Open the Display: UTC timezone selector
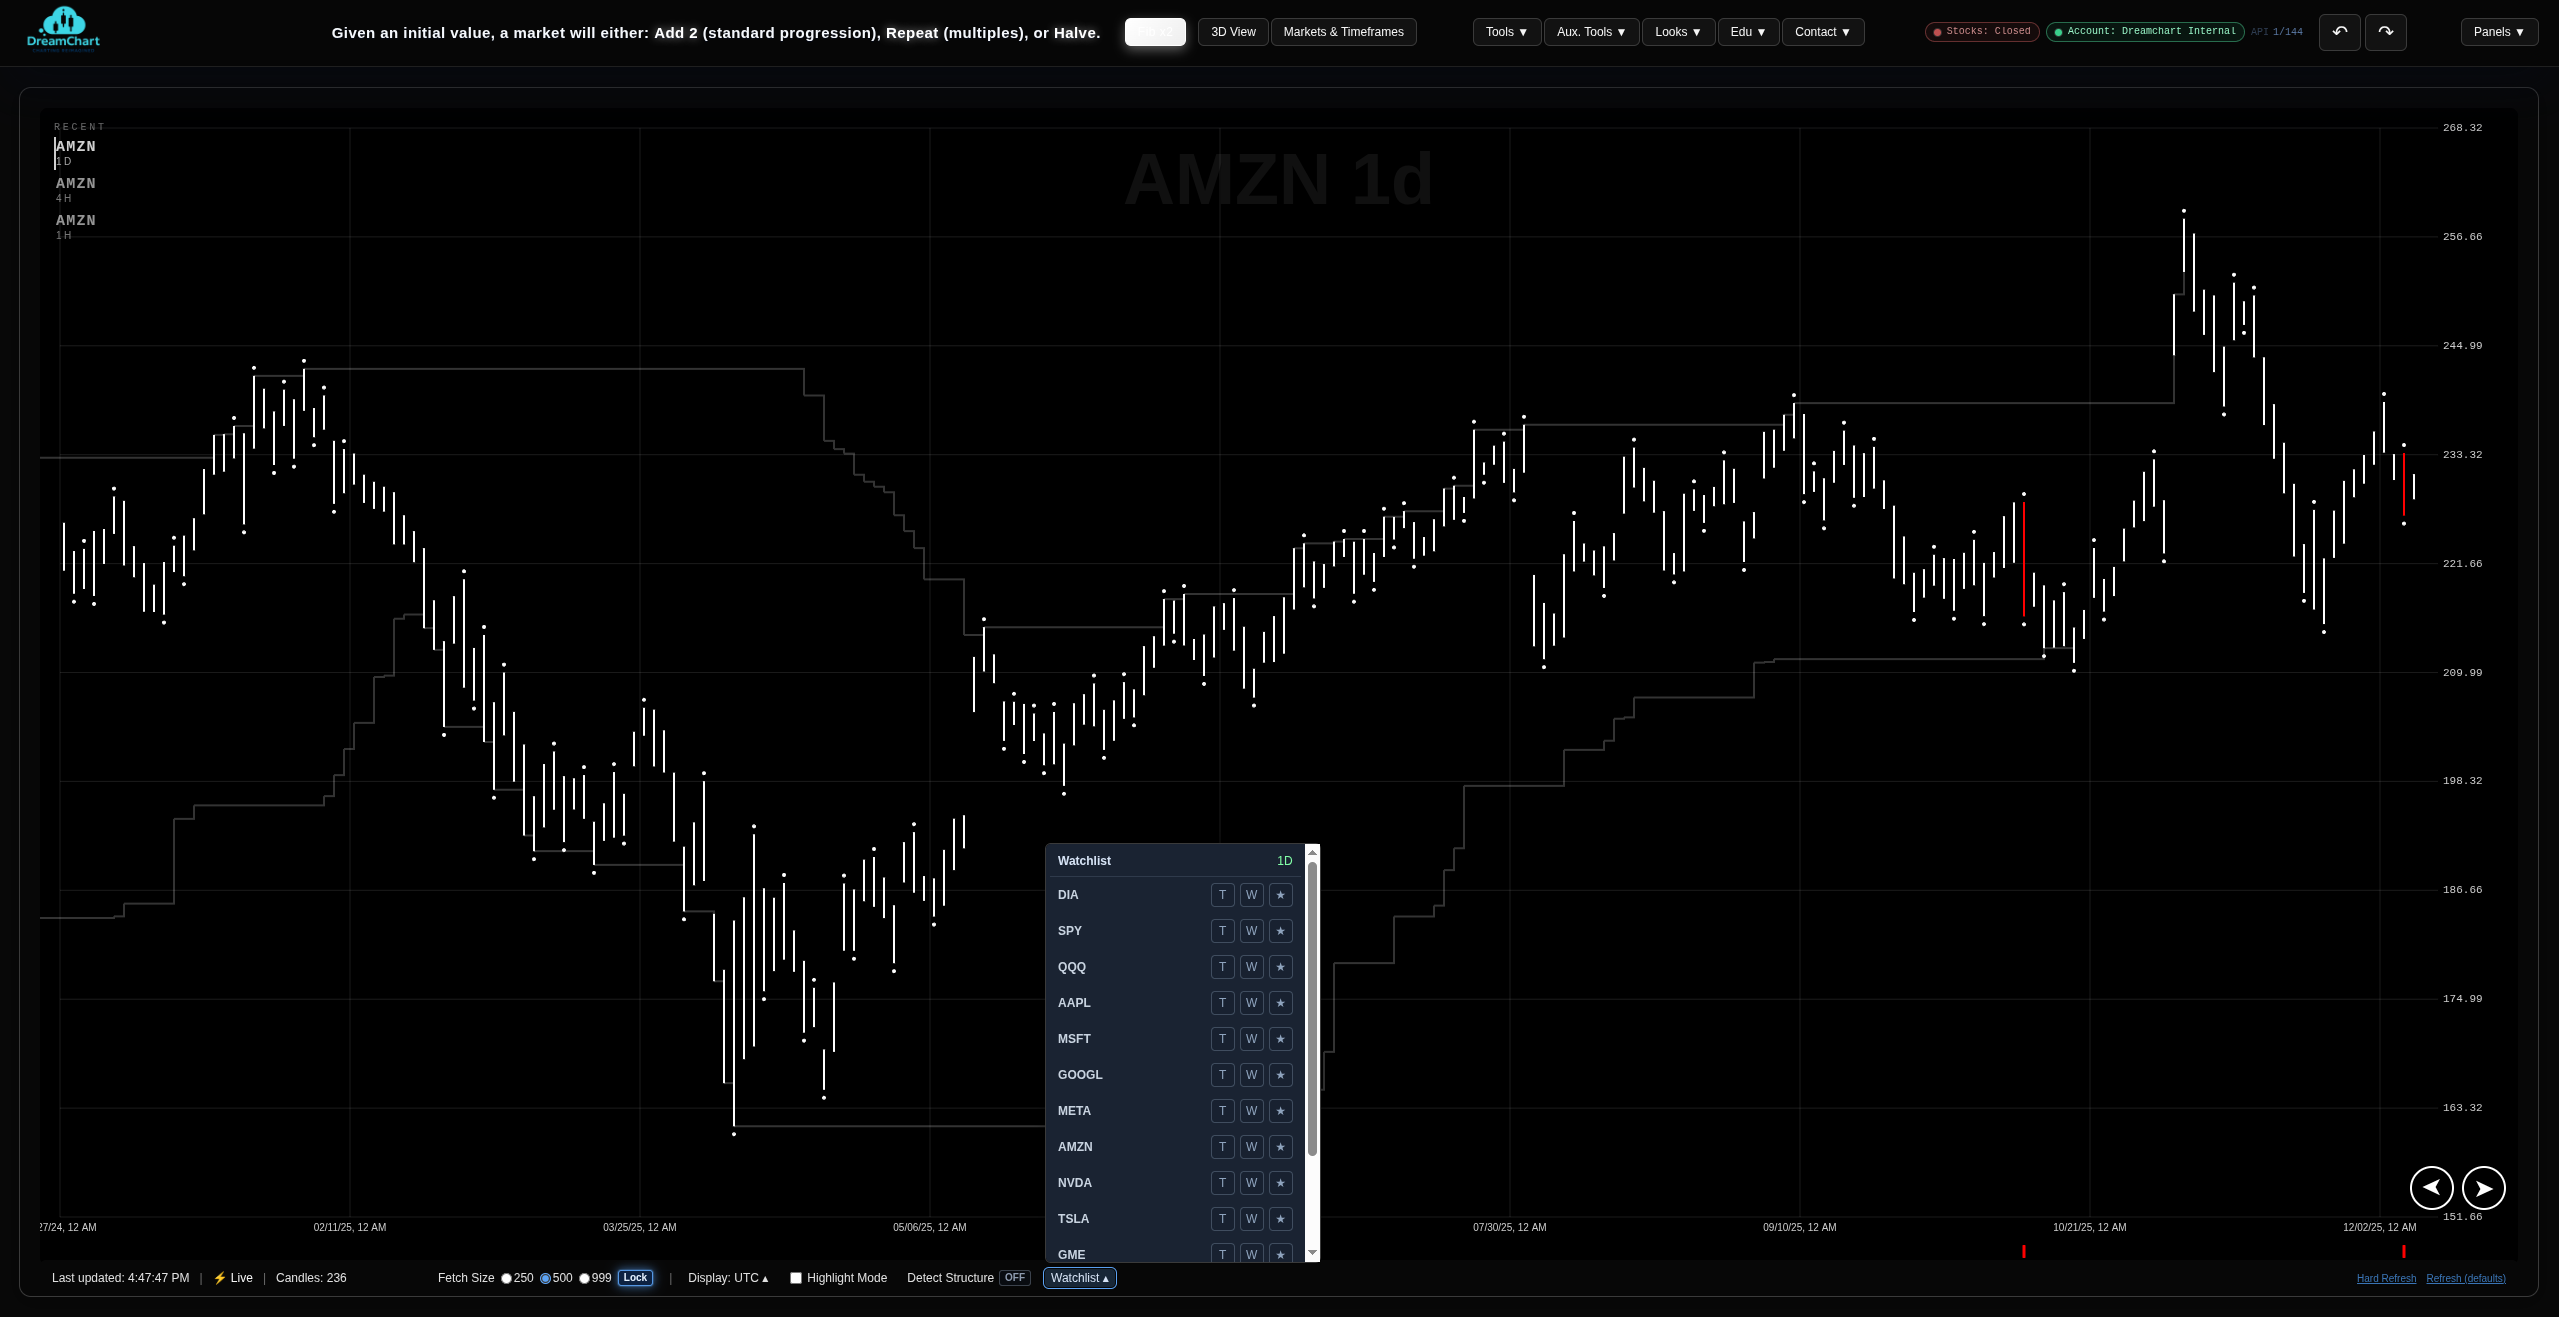 pyautogui.click(x=728, y=1278)
